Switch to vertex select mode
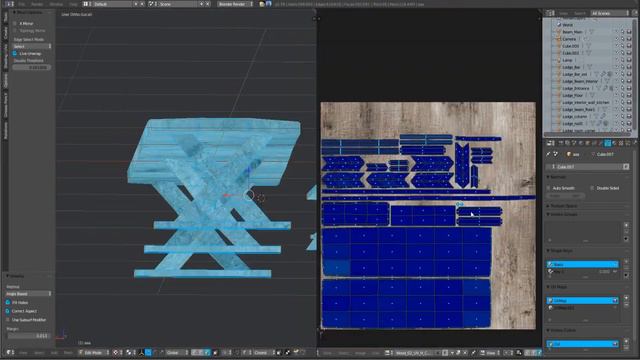640x360 pixels. pyautogui.click(x=194, y=352)
